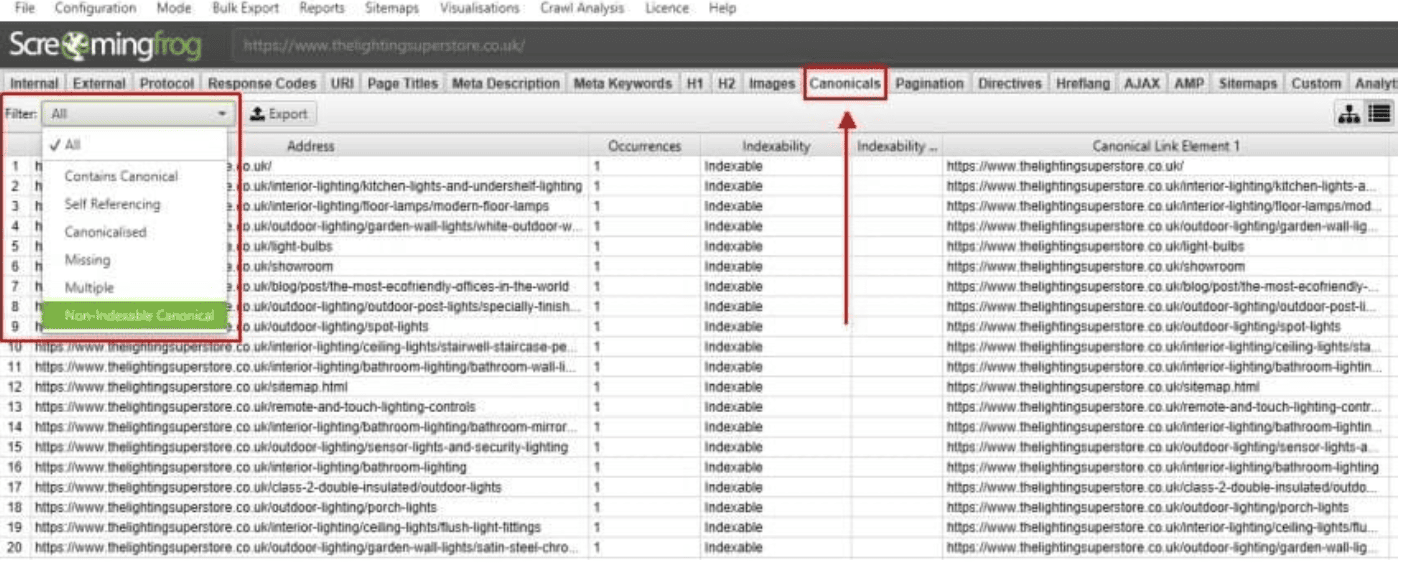The width and height of the screenshot is (1408, 586).
Task: Select the flush-light-fittings address row
Action: click(x=309, y=527)
